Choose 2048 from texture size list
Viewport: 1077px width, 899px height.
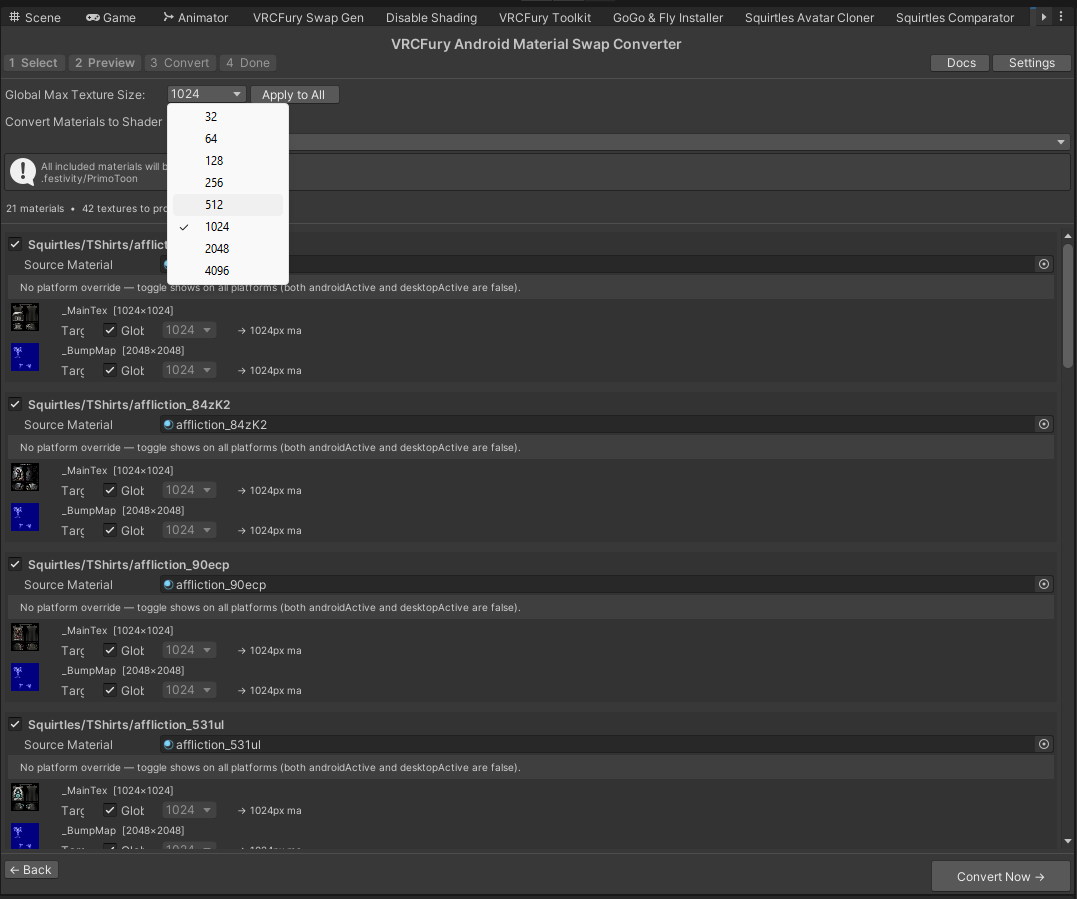tap(227, 249)
